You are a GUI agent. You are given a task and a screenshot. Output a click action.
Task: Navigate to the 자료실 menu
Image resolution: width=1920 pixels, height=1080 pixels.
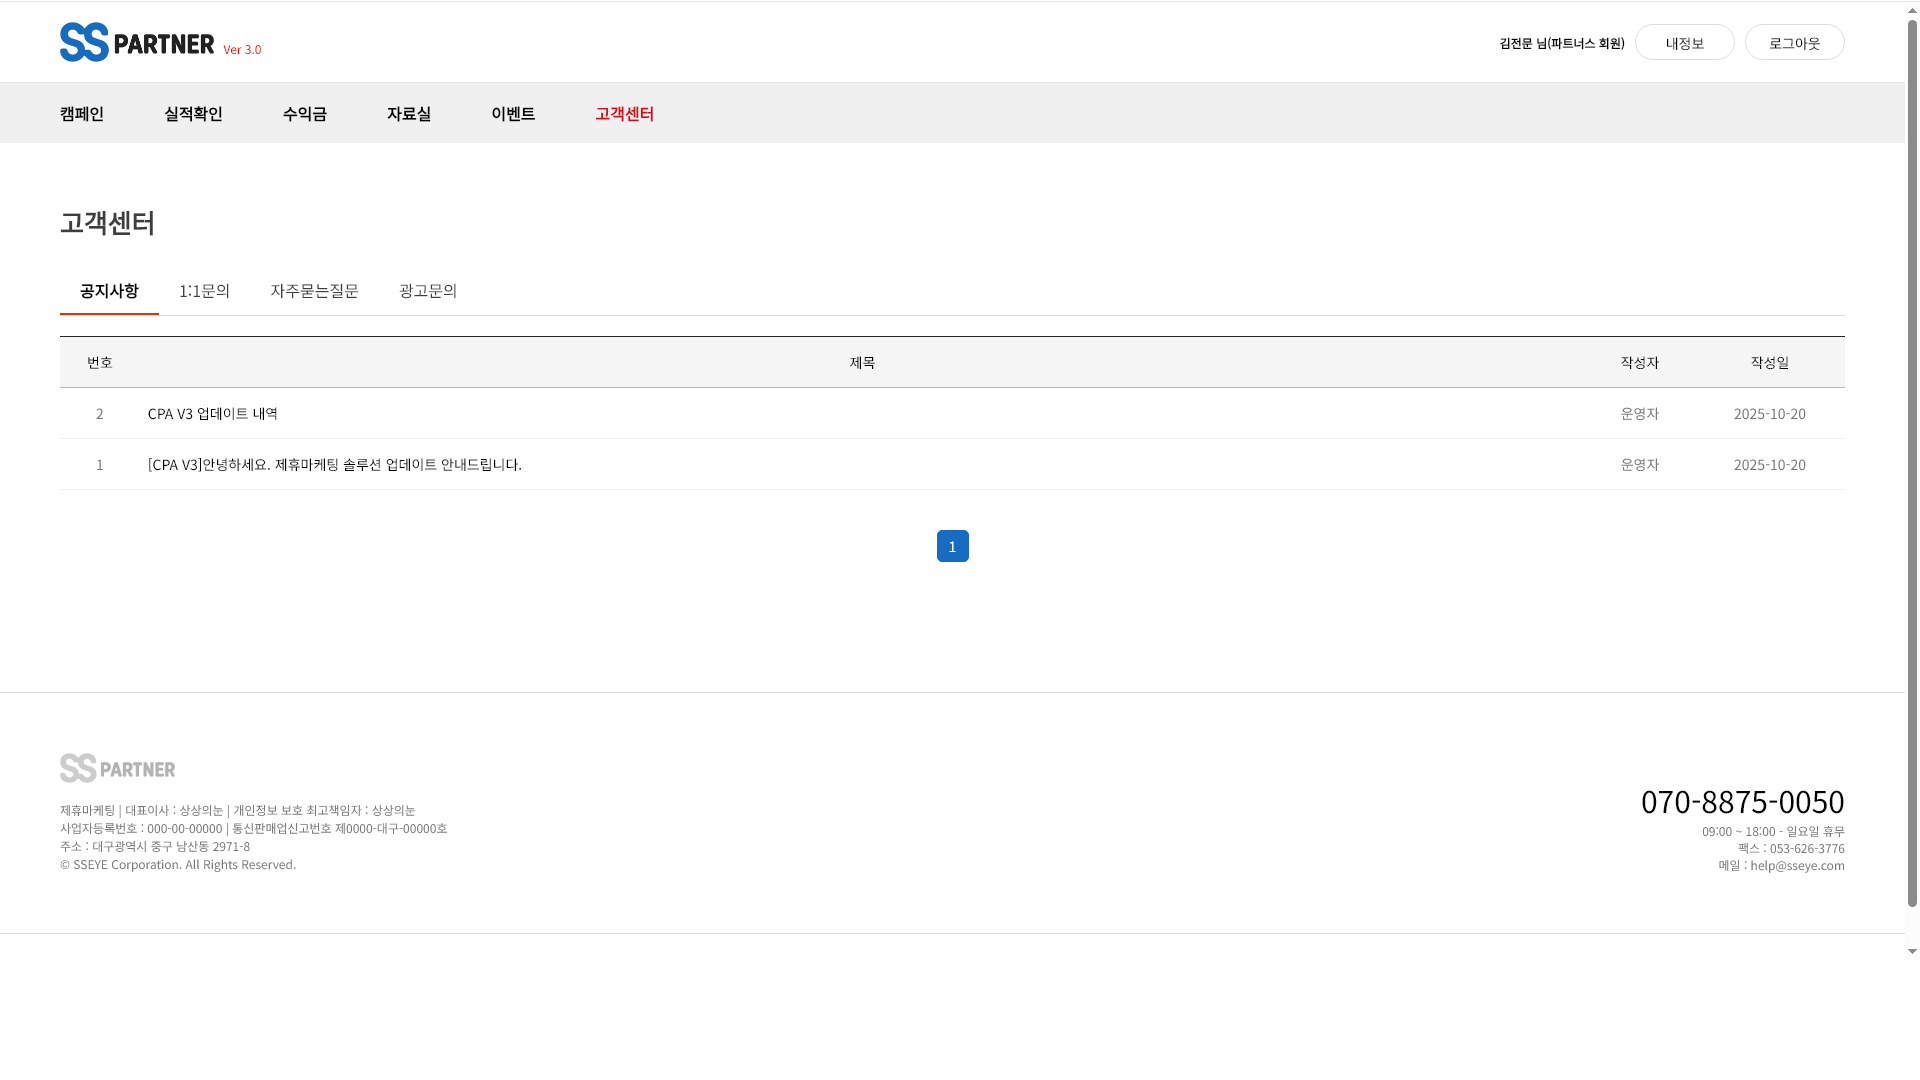(x=408, y=113)
